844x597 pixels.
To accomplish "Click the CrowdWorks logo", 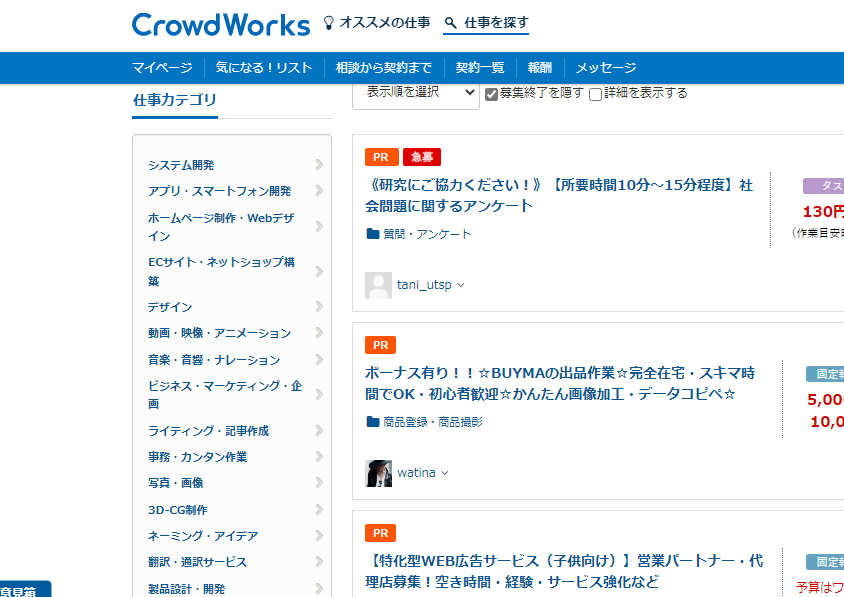I will point(221,25).
